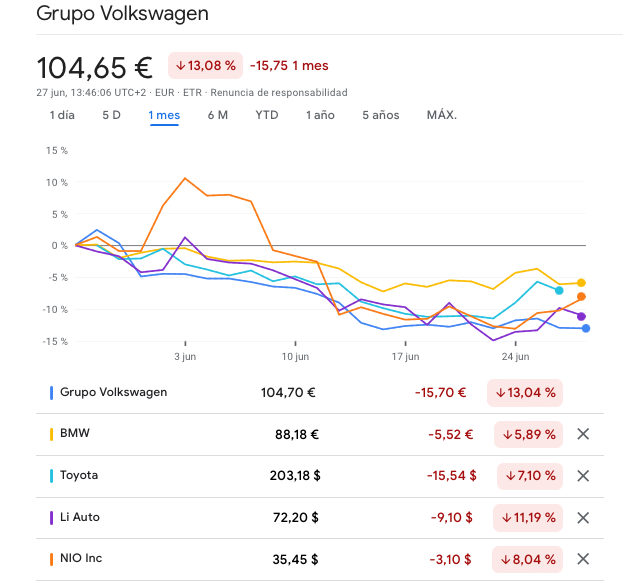This screenshot has height=588, width=623.
Task: Open the Toyota stock entry
Action: 79,476
